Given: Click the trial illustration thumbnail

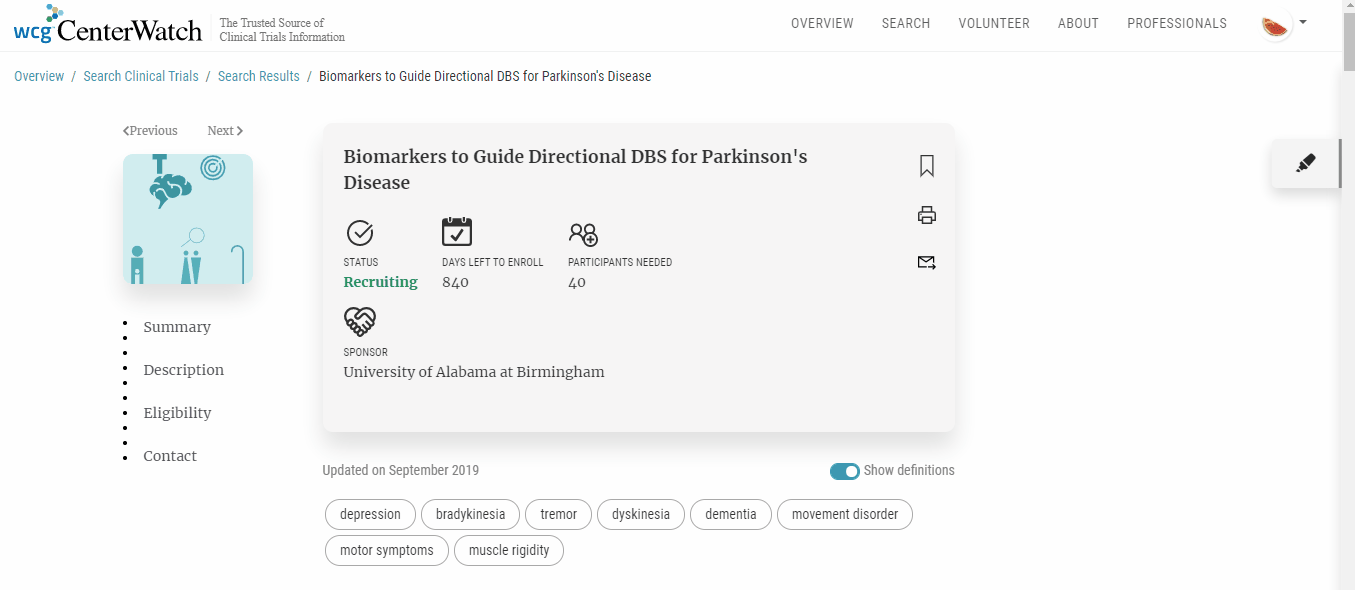Looking at the screenshot, I should [x=188, y=219].
